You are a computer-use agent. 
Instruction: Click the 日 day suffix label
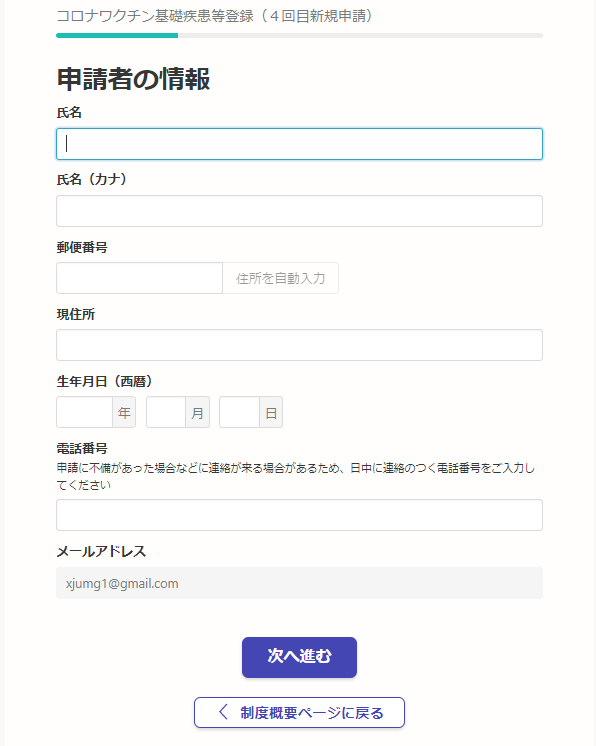pos(271,412)
